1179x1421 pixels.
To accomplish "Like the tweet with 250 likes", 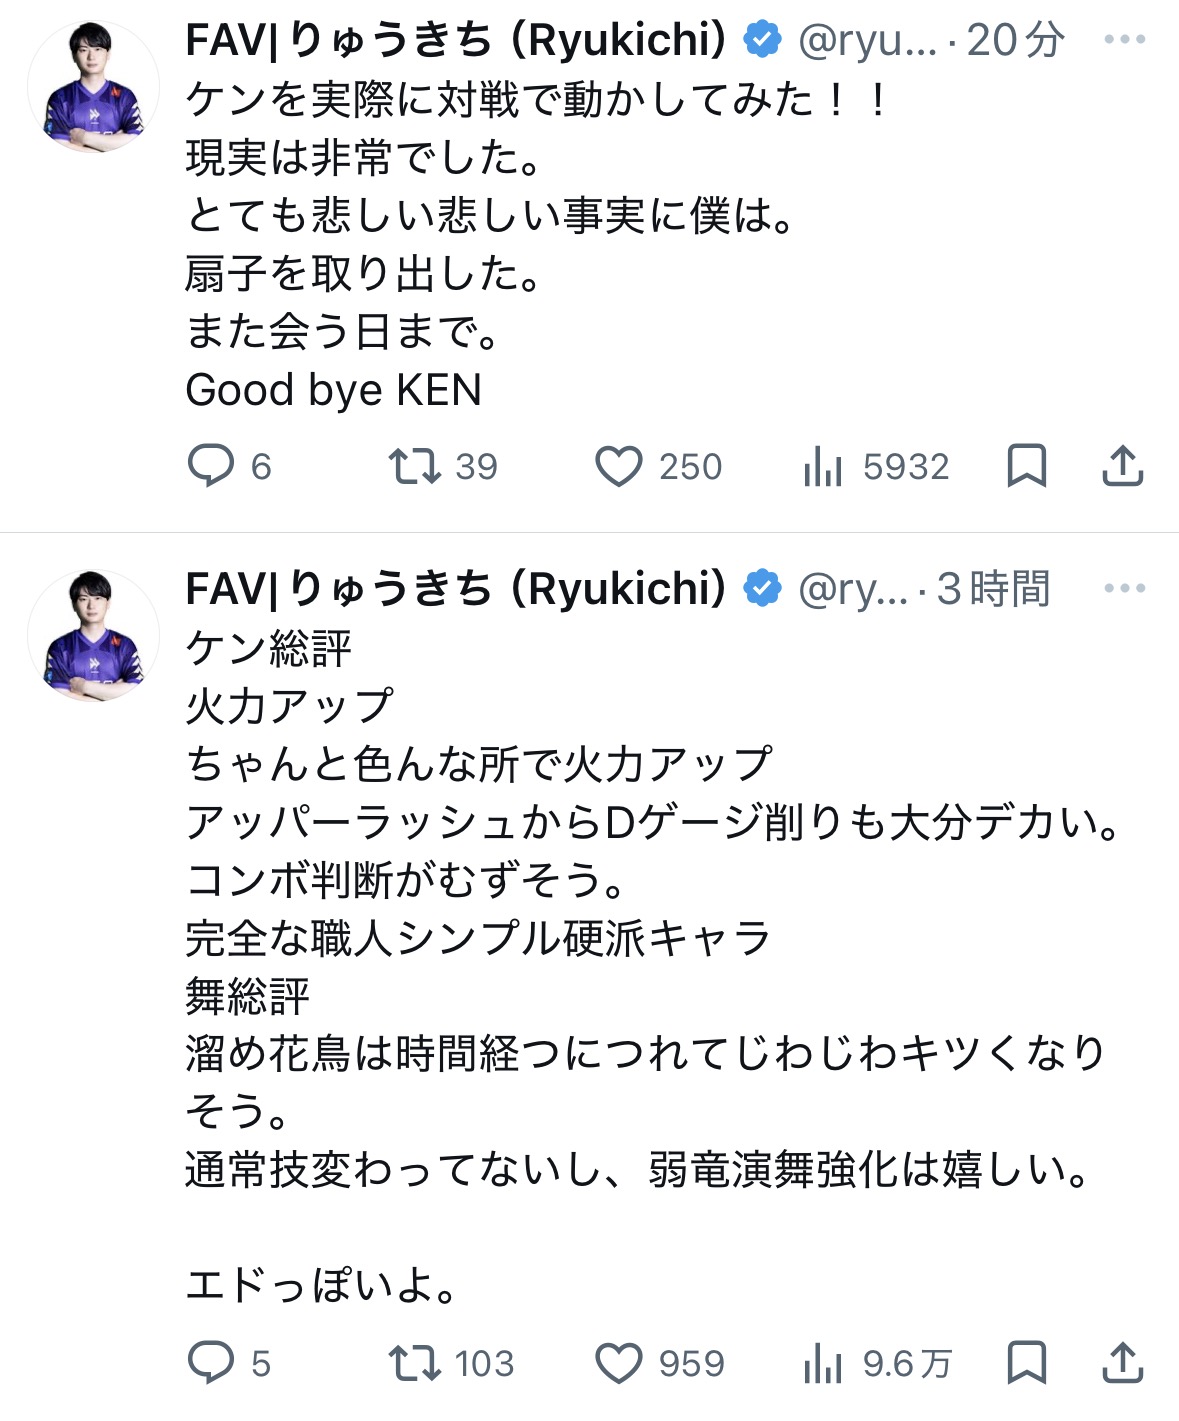I will [x=618, y=466].
